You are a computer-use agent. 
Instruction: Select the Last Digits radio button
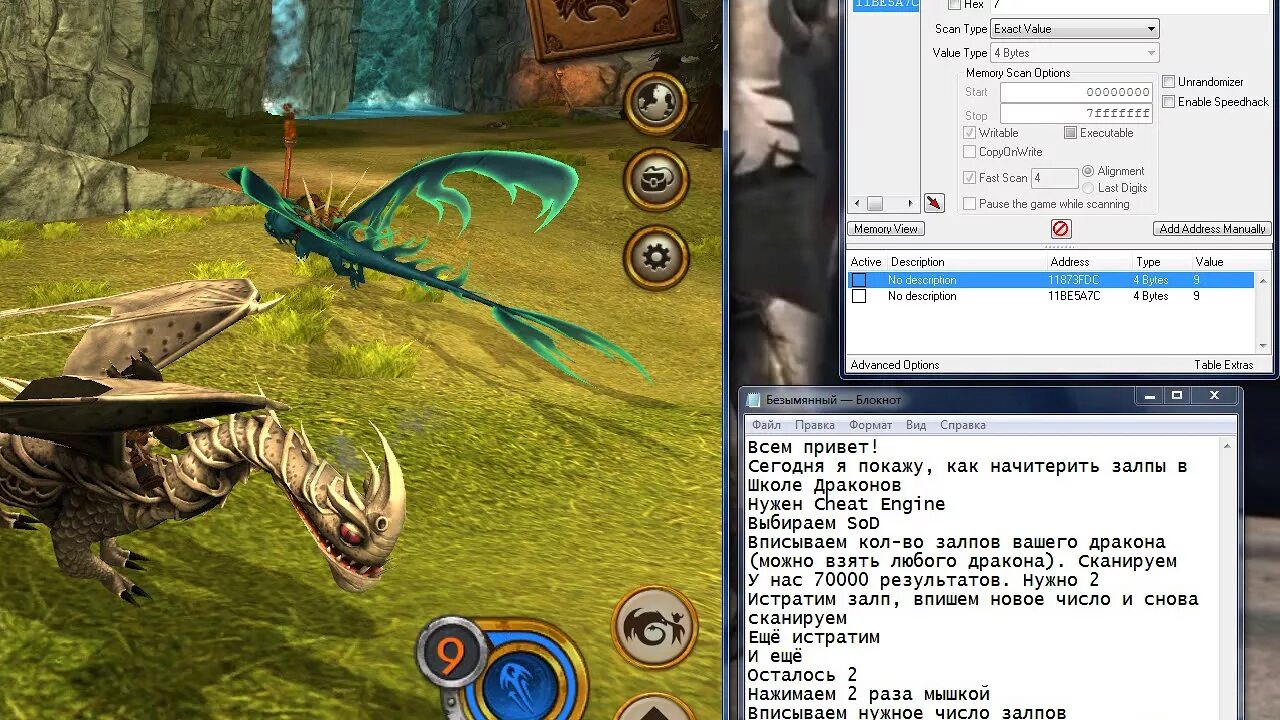pos(1088,188)
